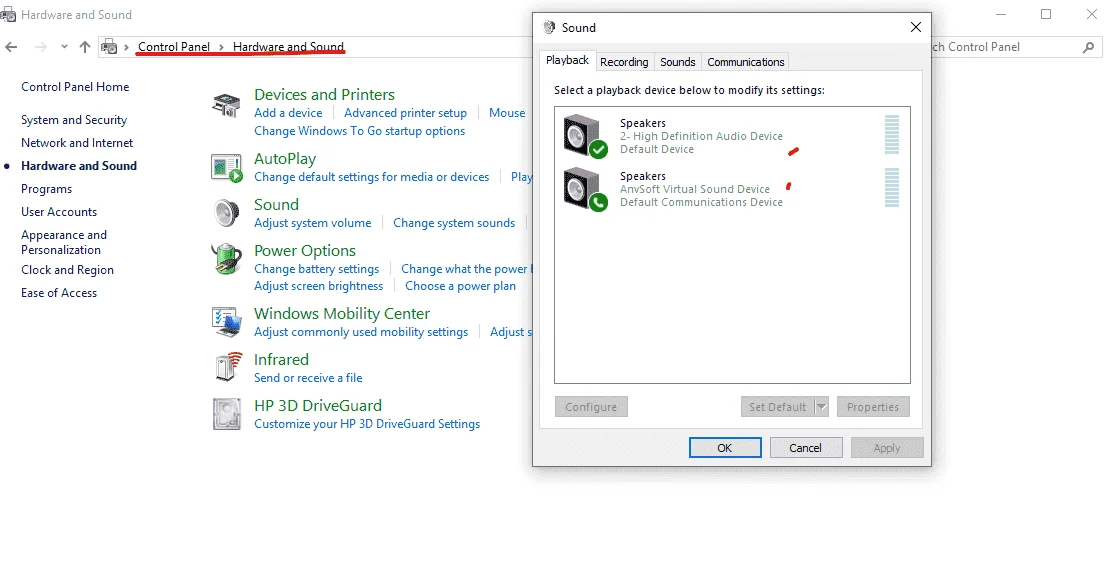Click Change default settings for media or devices

(371, 177)
